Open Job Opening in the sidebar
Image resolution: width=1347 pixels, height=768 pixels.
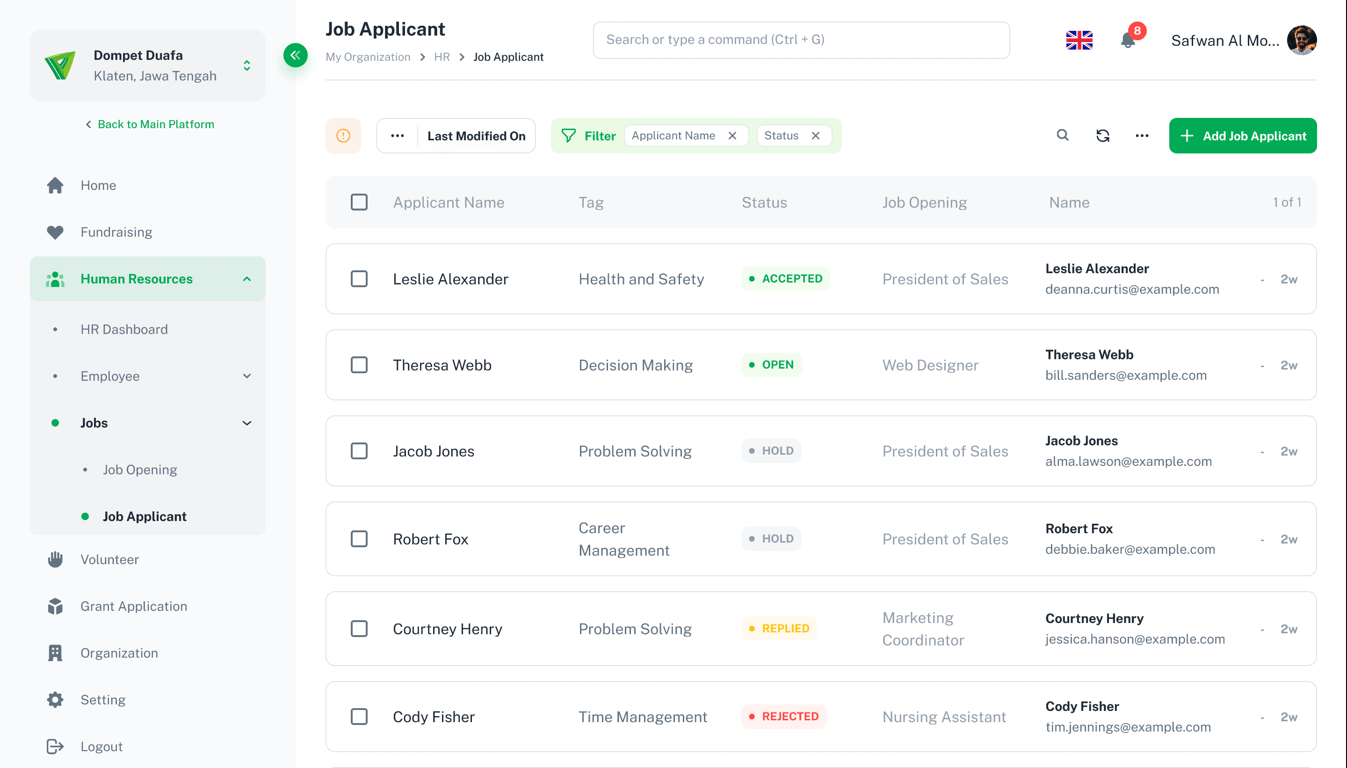(x=140, y=469)
